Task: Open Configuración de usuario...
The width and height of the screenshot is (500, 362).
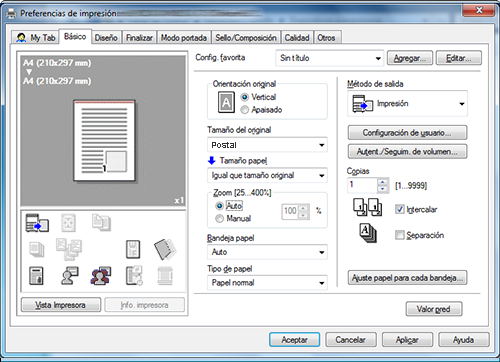Action: click(x=407, y=133)
